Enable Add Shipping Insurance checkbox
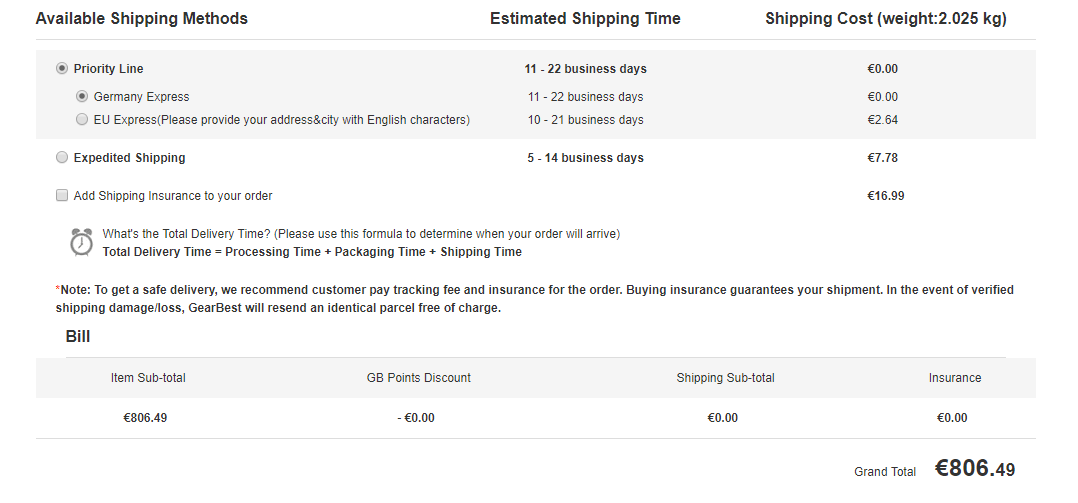This screenshot has height=503, width=1078. tap(62, 196)
